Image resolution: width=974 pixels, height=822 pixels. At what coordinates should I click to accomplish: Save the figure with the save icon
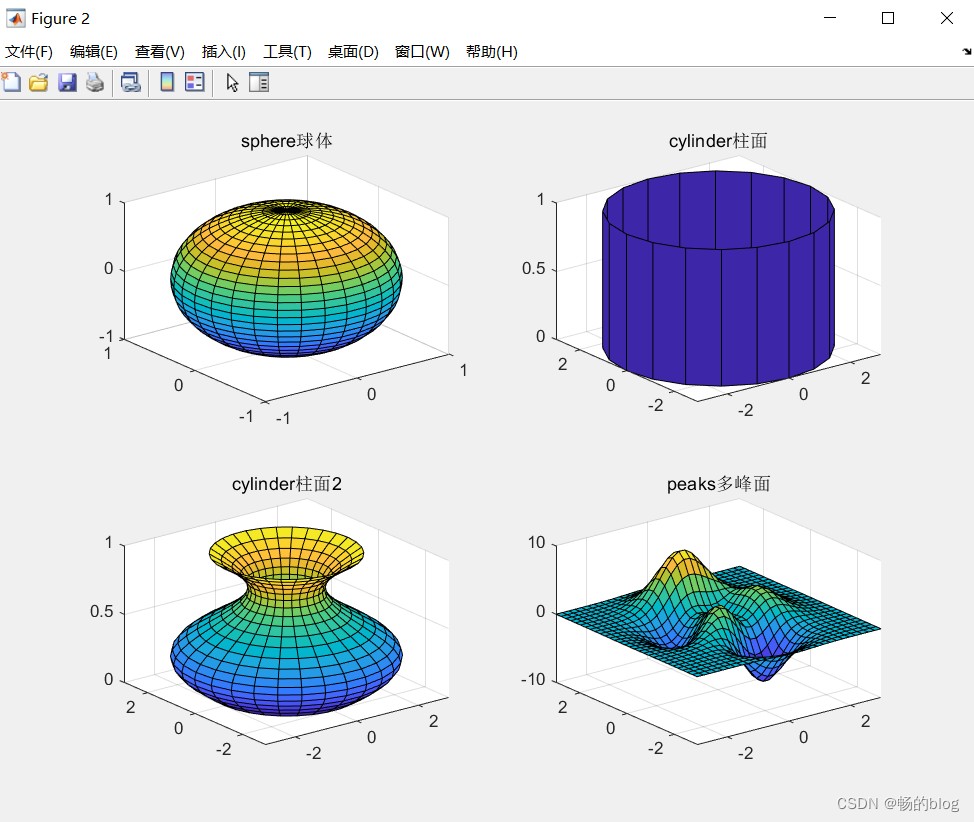67,82
